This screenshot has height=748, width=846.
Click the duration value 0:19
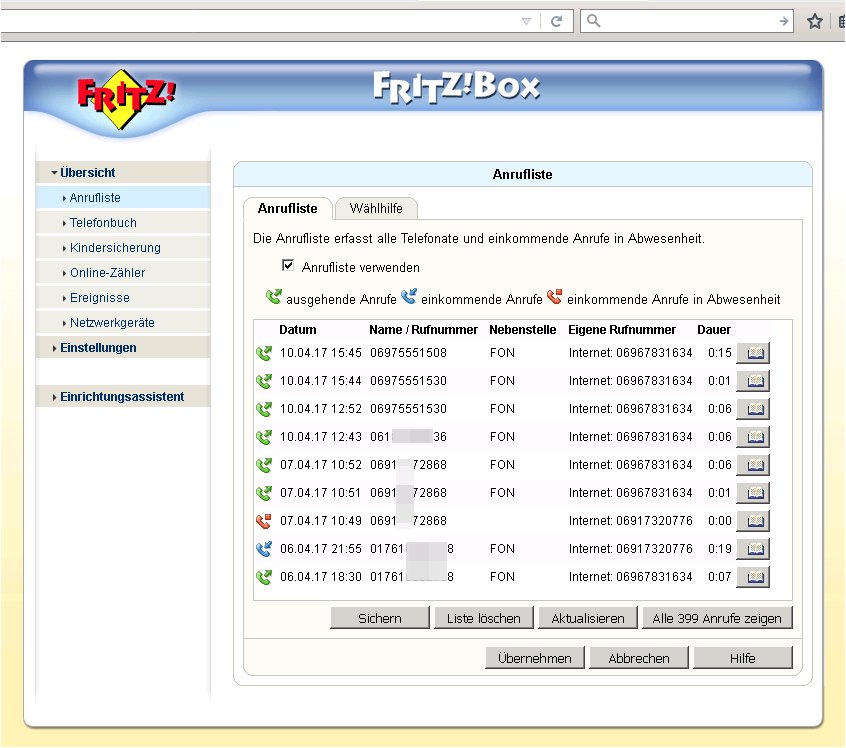(x=720, y=549)
